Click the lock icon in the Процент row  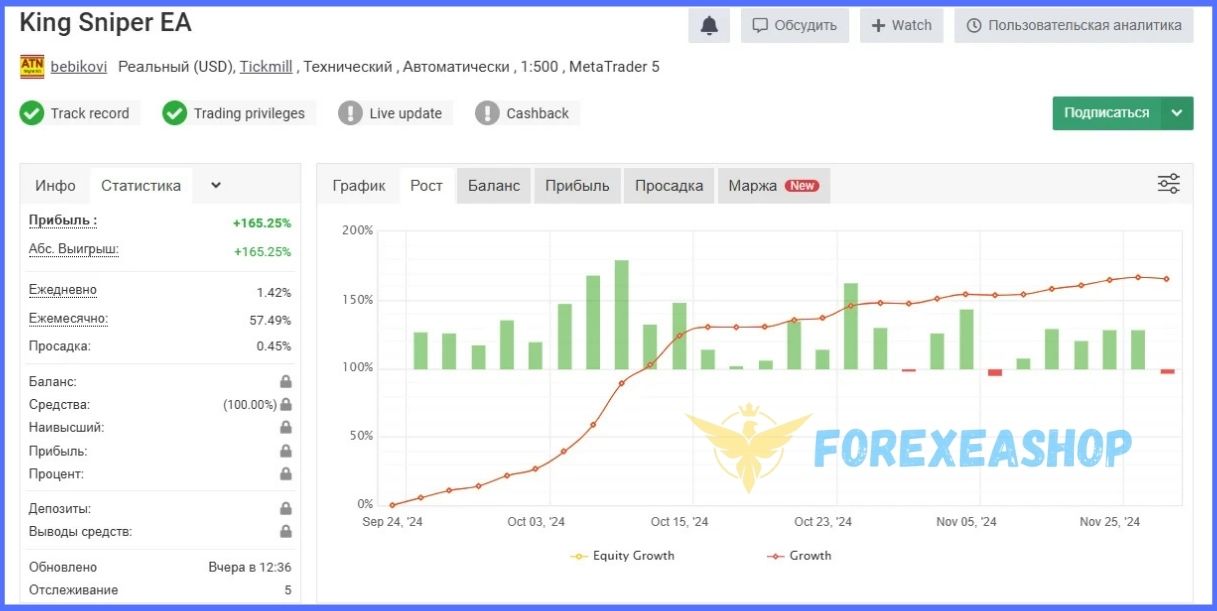(x=286, y=474)
